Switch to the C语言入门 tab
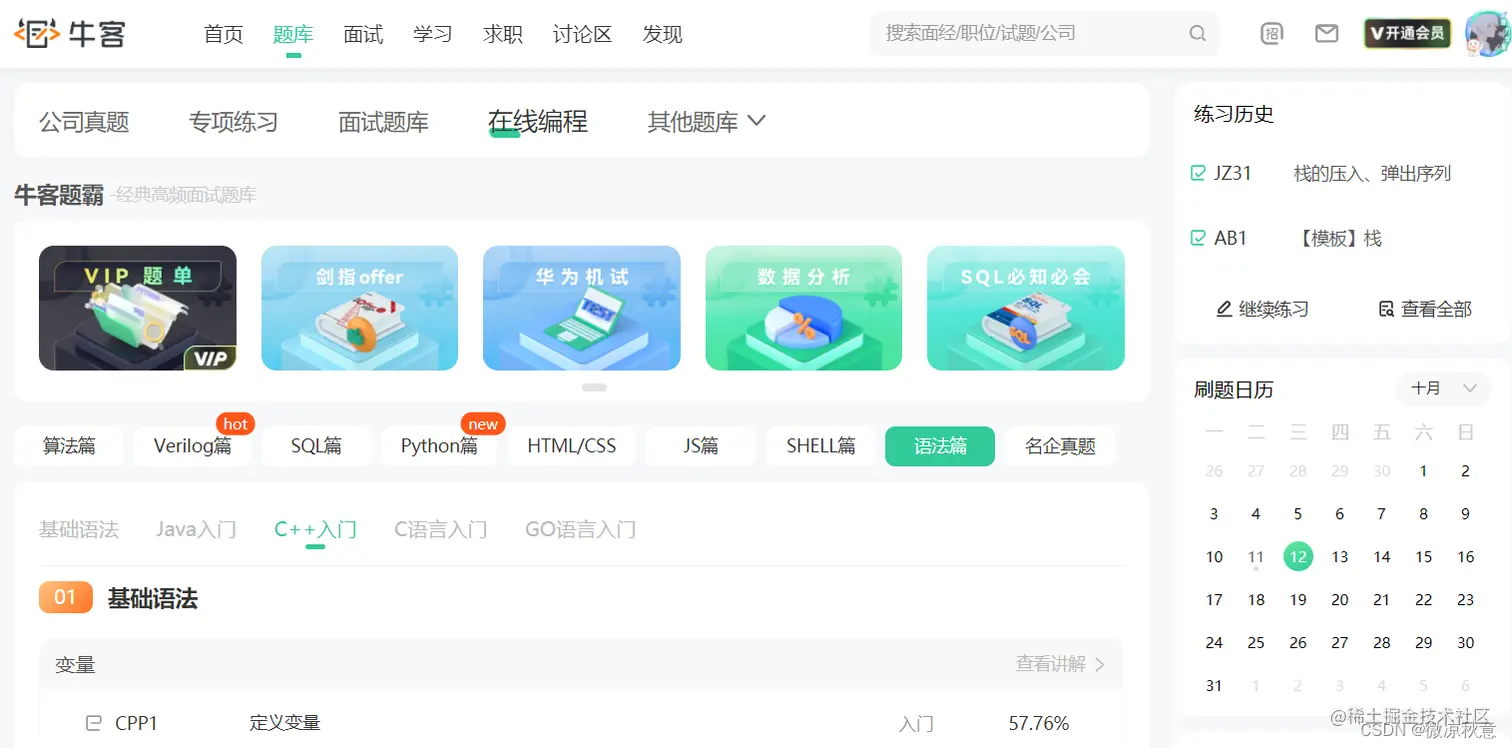The height and width of the screenshot is (748, 1512). (x=440, y=529)
